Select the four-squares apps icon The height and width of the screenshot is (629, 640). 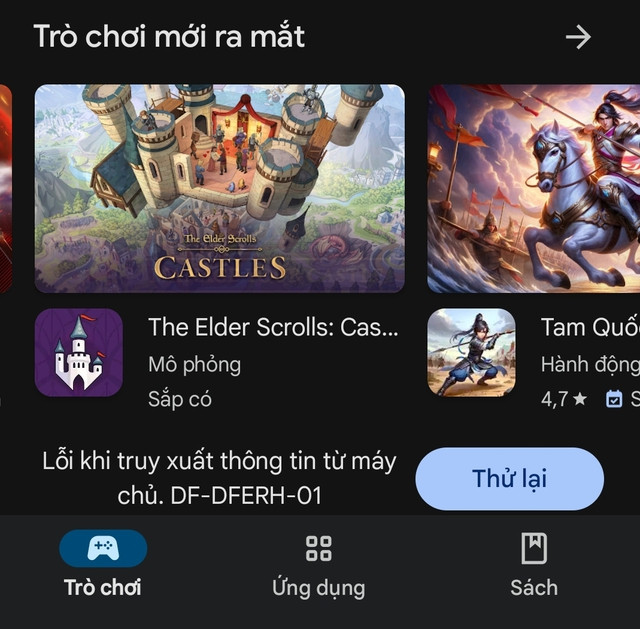click(319, 548)
